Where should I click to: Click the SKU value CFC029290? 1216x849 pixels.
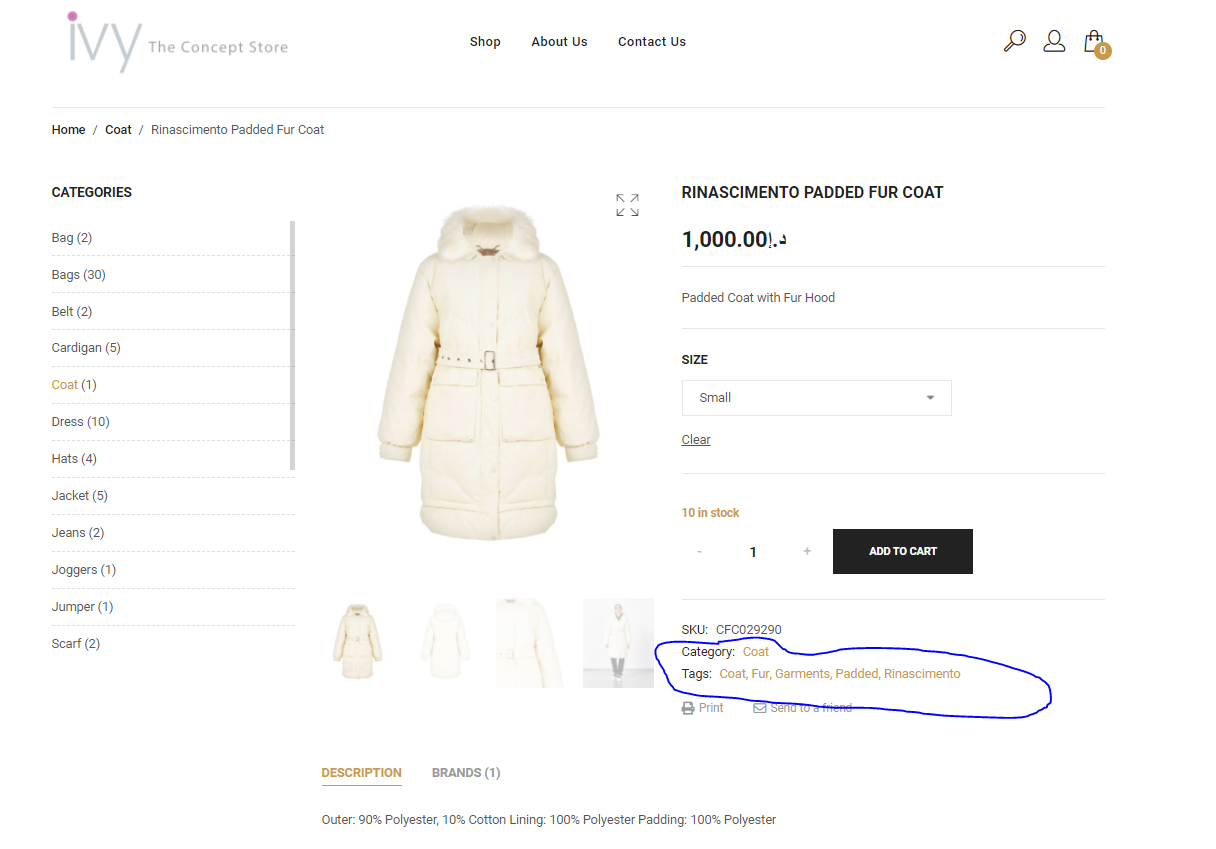[x=749, y=630]
